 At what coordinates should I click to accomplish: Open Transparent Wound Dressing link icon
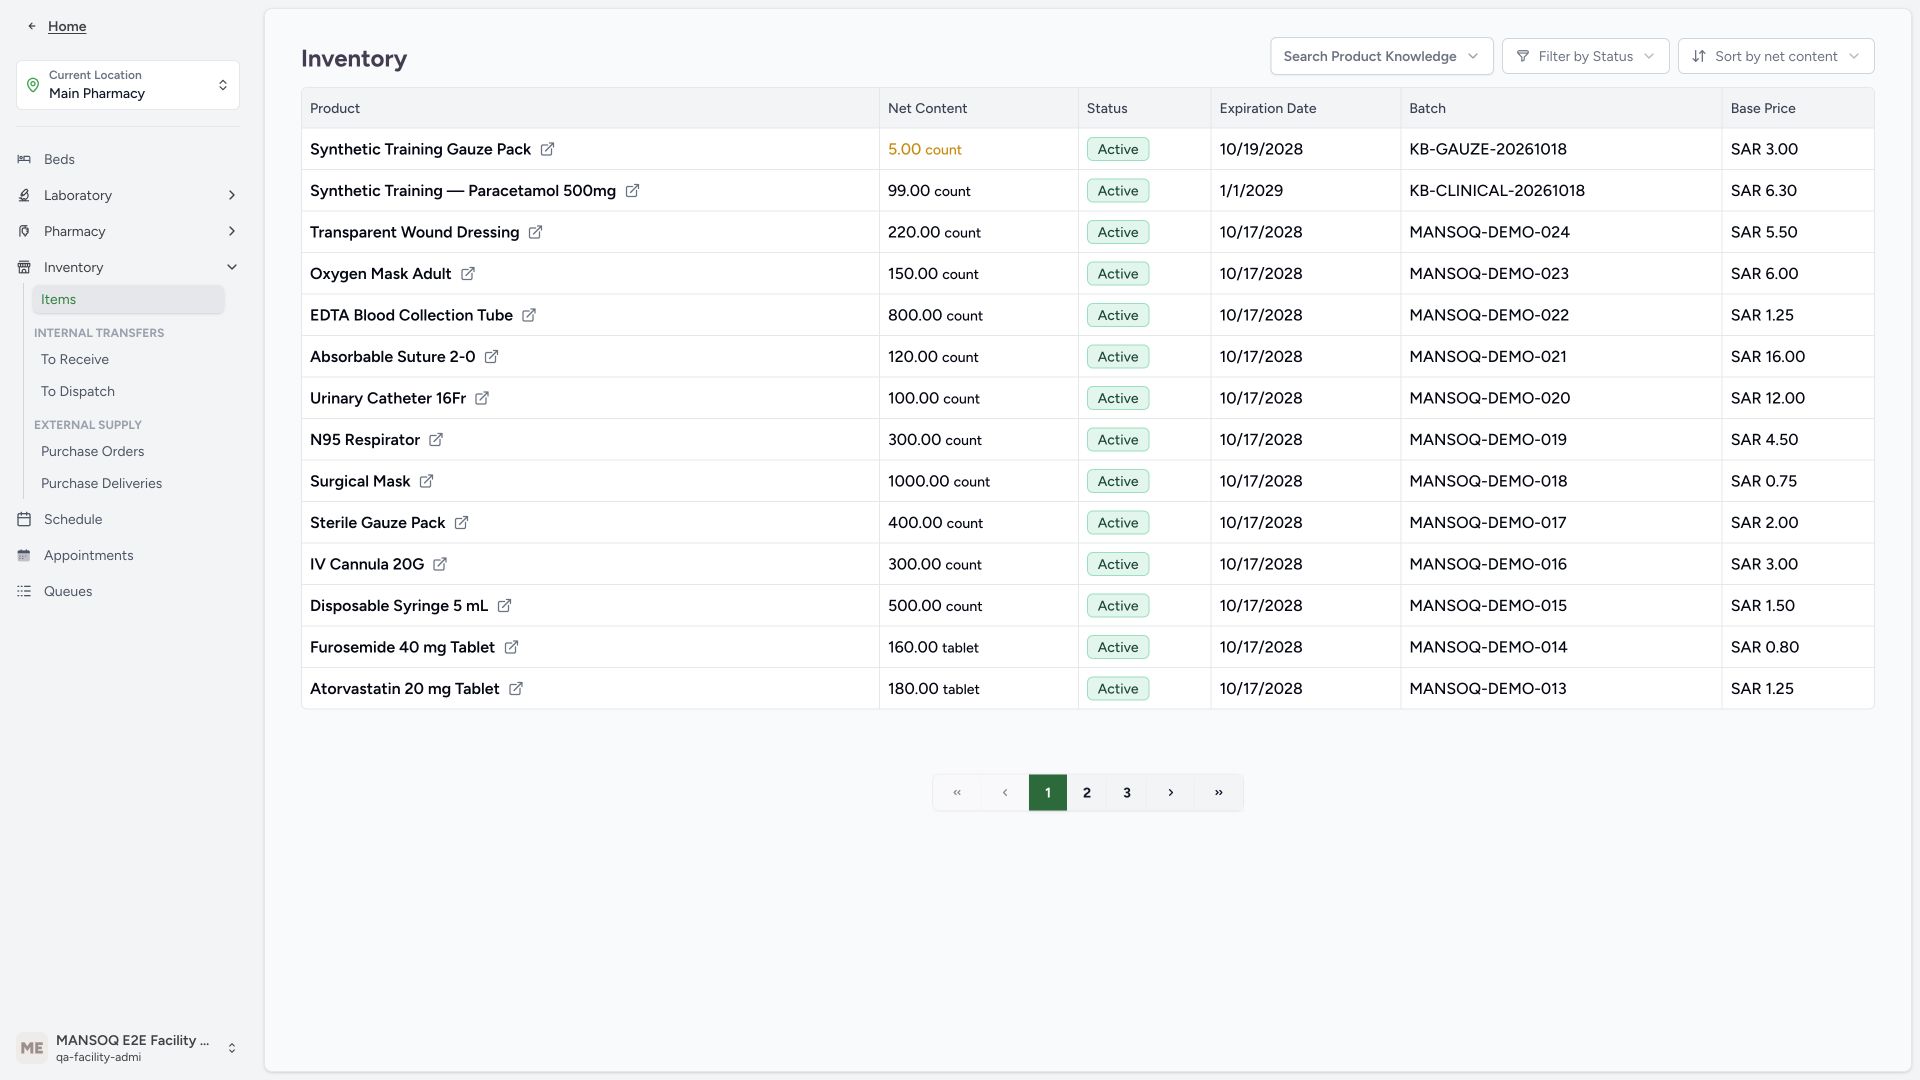[535, 232]
